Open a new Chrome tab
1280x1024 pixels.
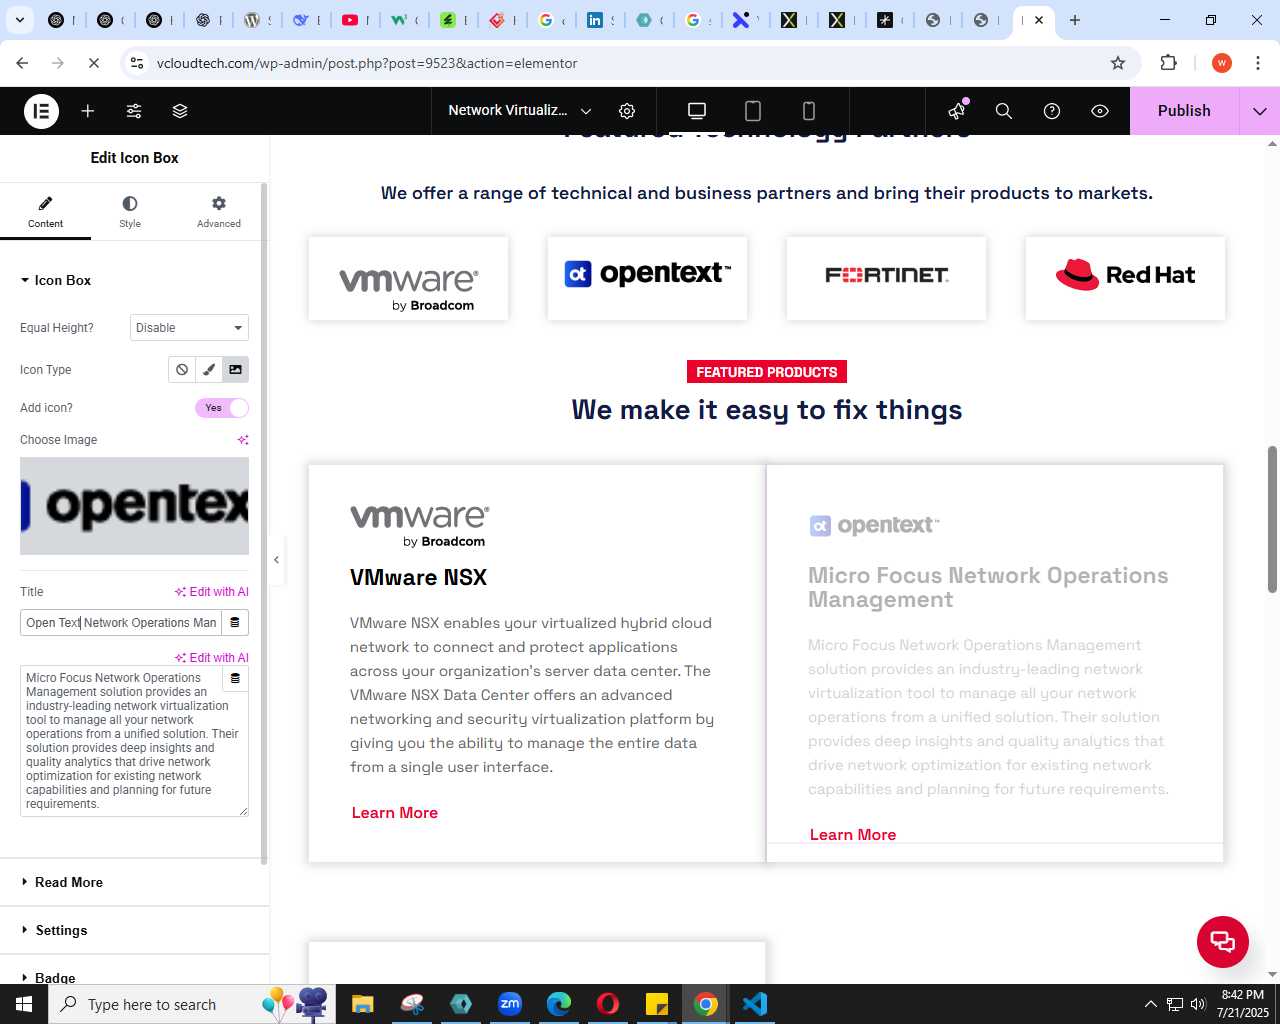click(1075, 20)
